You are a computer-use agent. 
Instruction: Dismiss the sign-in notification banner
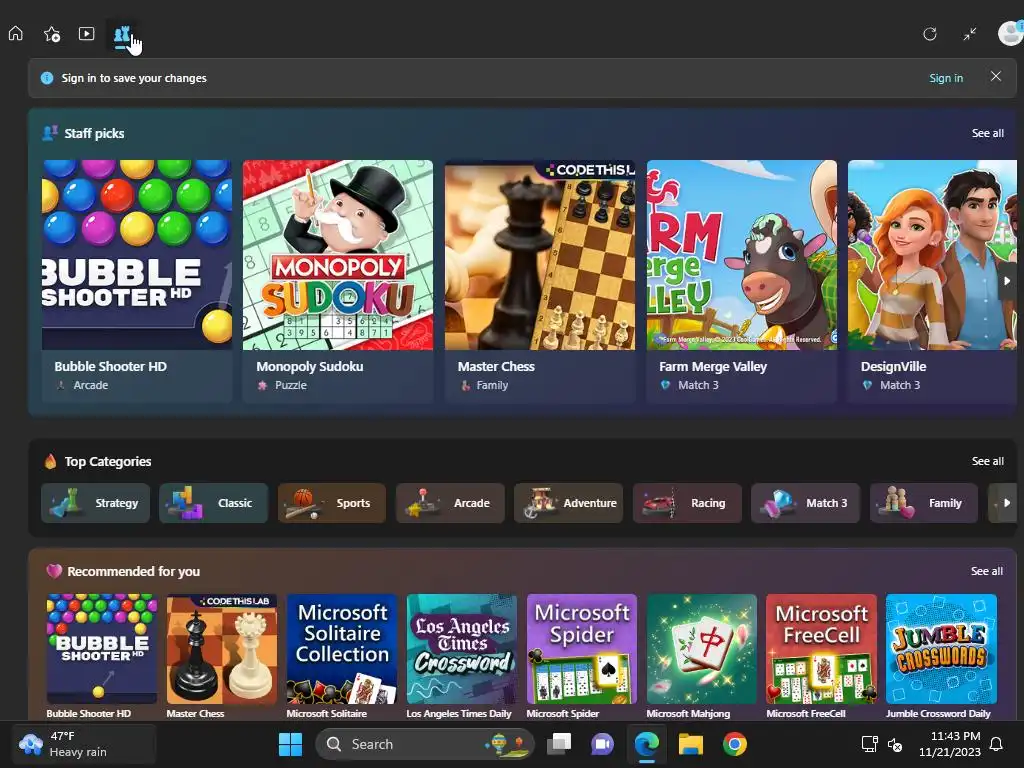(995, 76)
